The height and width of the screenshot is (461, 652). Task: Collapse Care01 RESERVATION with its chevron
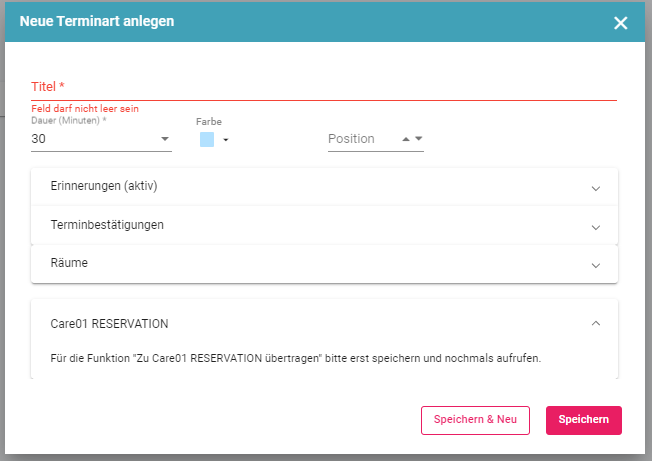point(596,323)
